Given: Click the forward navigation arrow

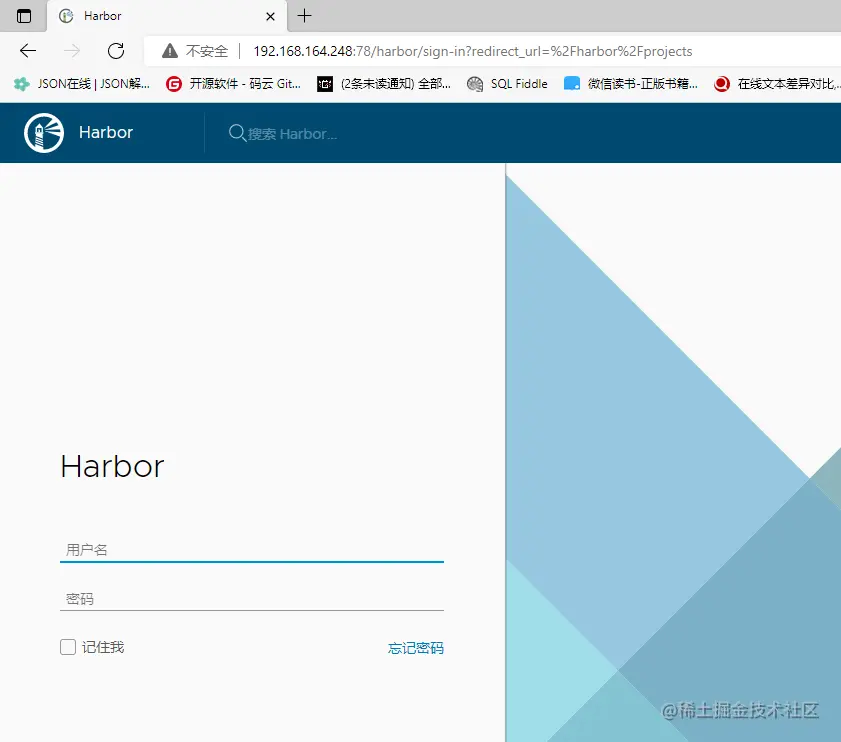Looking at the screenshot, I should pos(72,51).
